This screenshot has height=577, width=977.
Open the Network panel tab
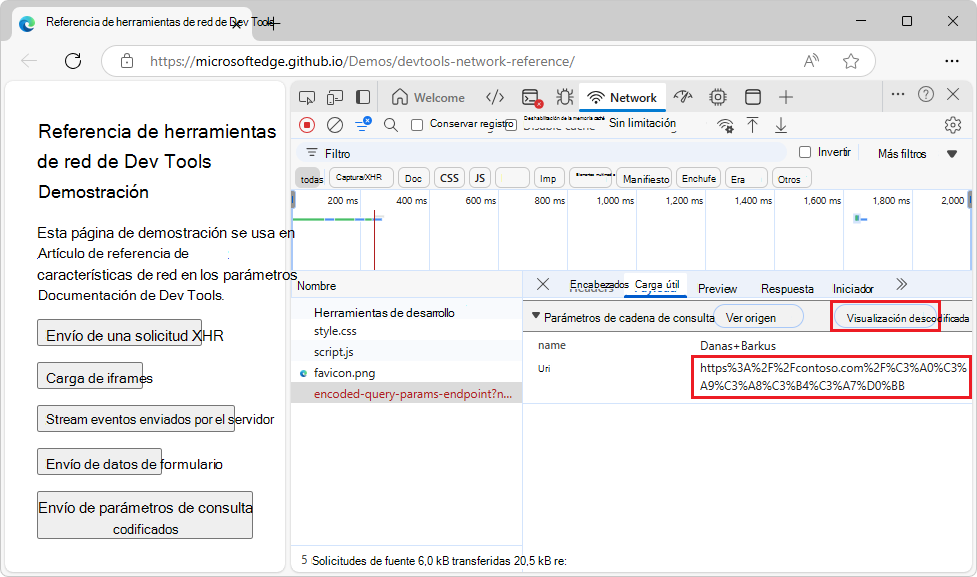pyautogui.click(x=622, y=97)
